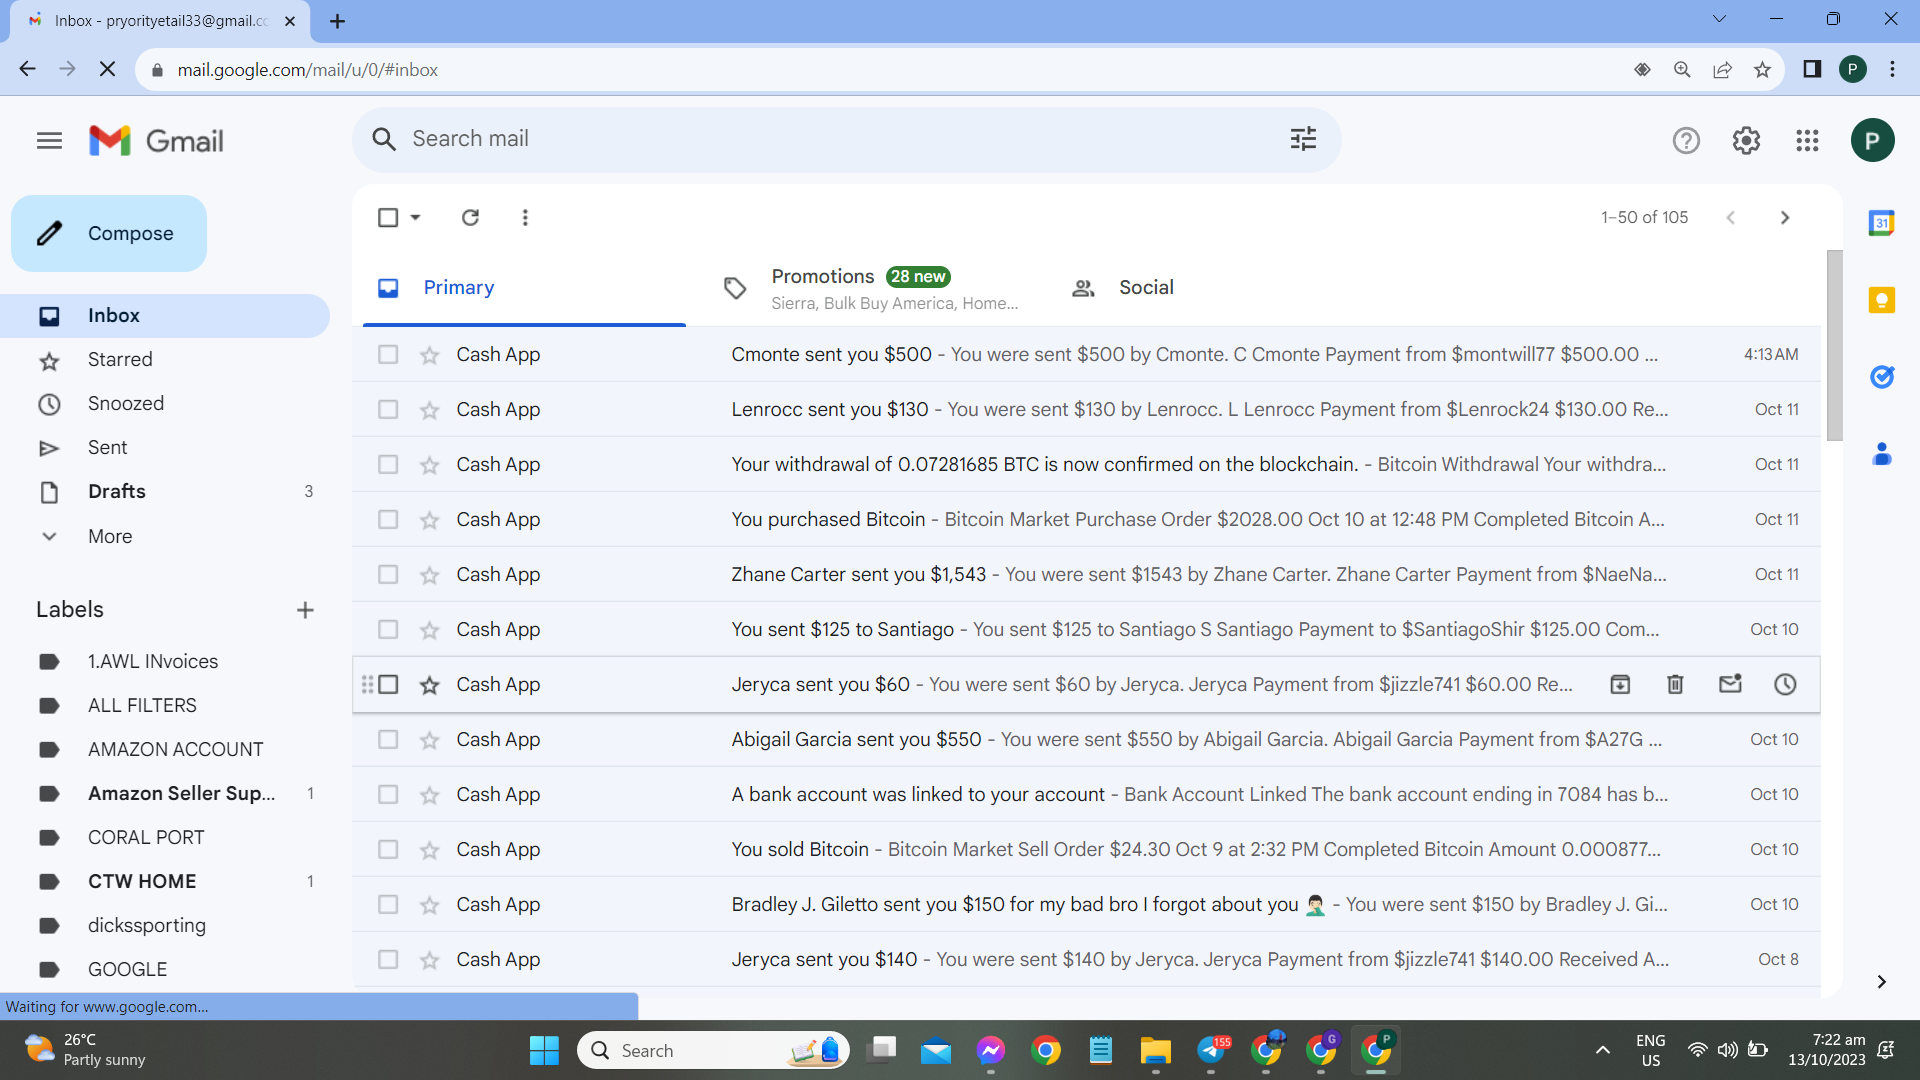
Task: Check the bank account linked email checkbox
Action: (x=388, y=795)
